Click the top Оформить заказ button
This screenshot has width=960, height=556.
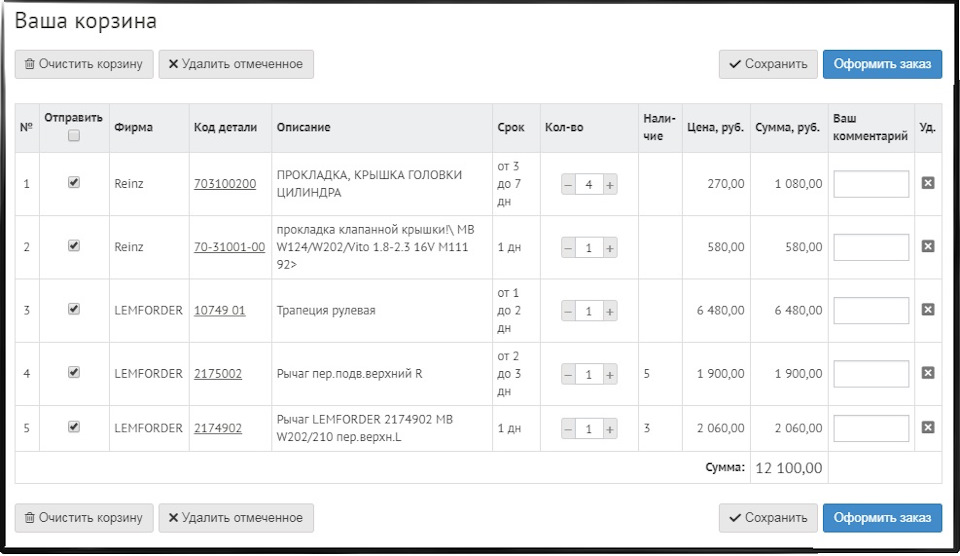pyautogui.click(x=882, y=64)
